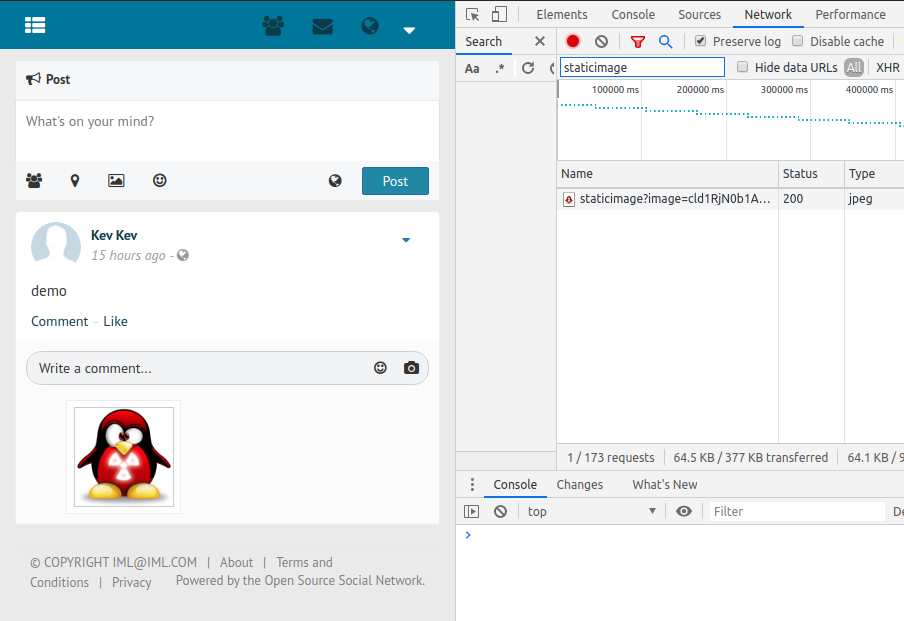Click the Comment link under demo post
904x621 pixels.
(x=59, y=321)
